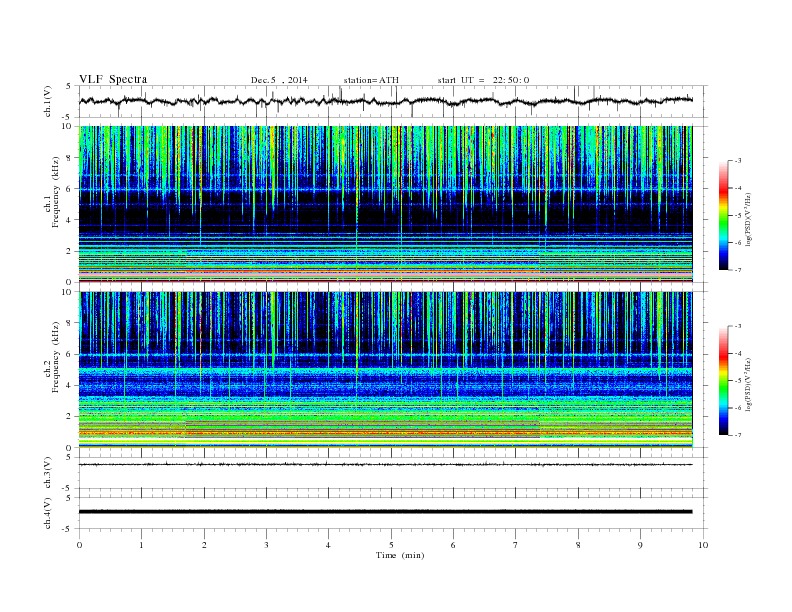This screenshot has height=612, width=792.
Task: Click the ch.3 thin waveform trace
Action: [386, 464]
